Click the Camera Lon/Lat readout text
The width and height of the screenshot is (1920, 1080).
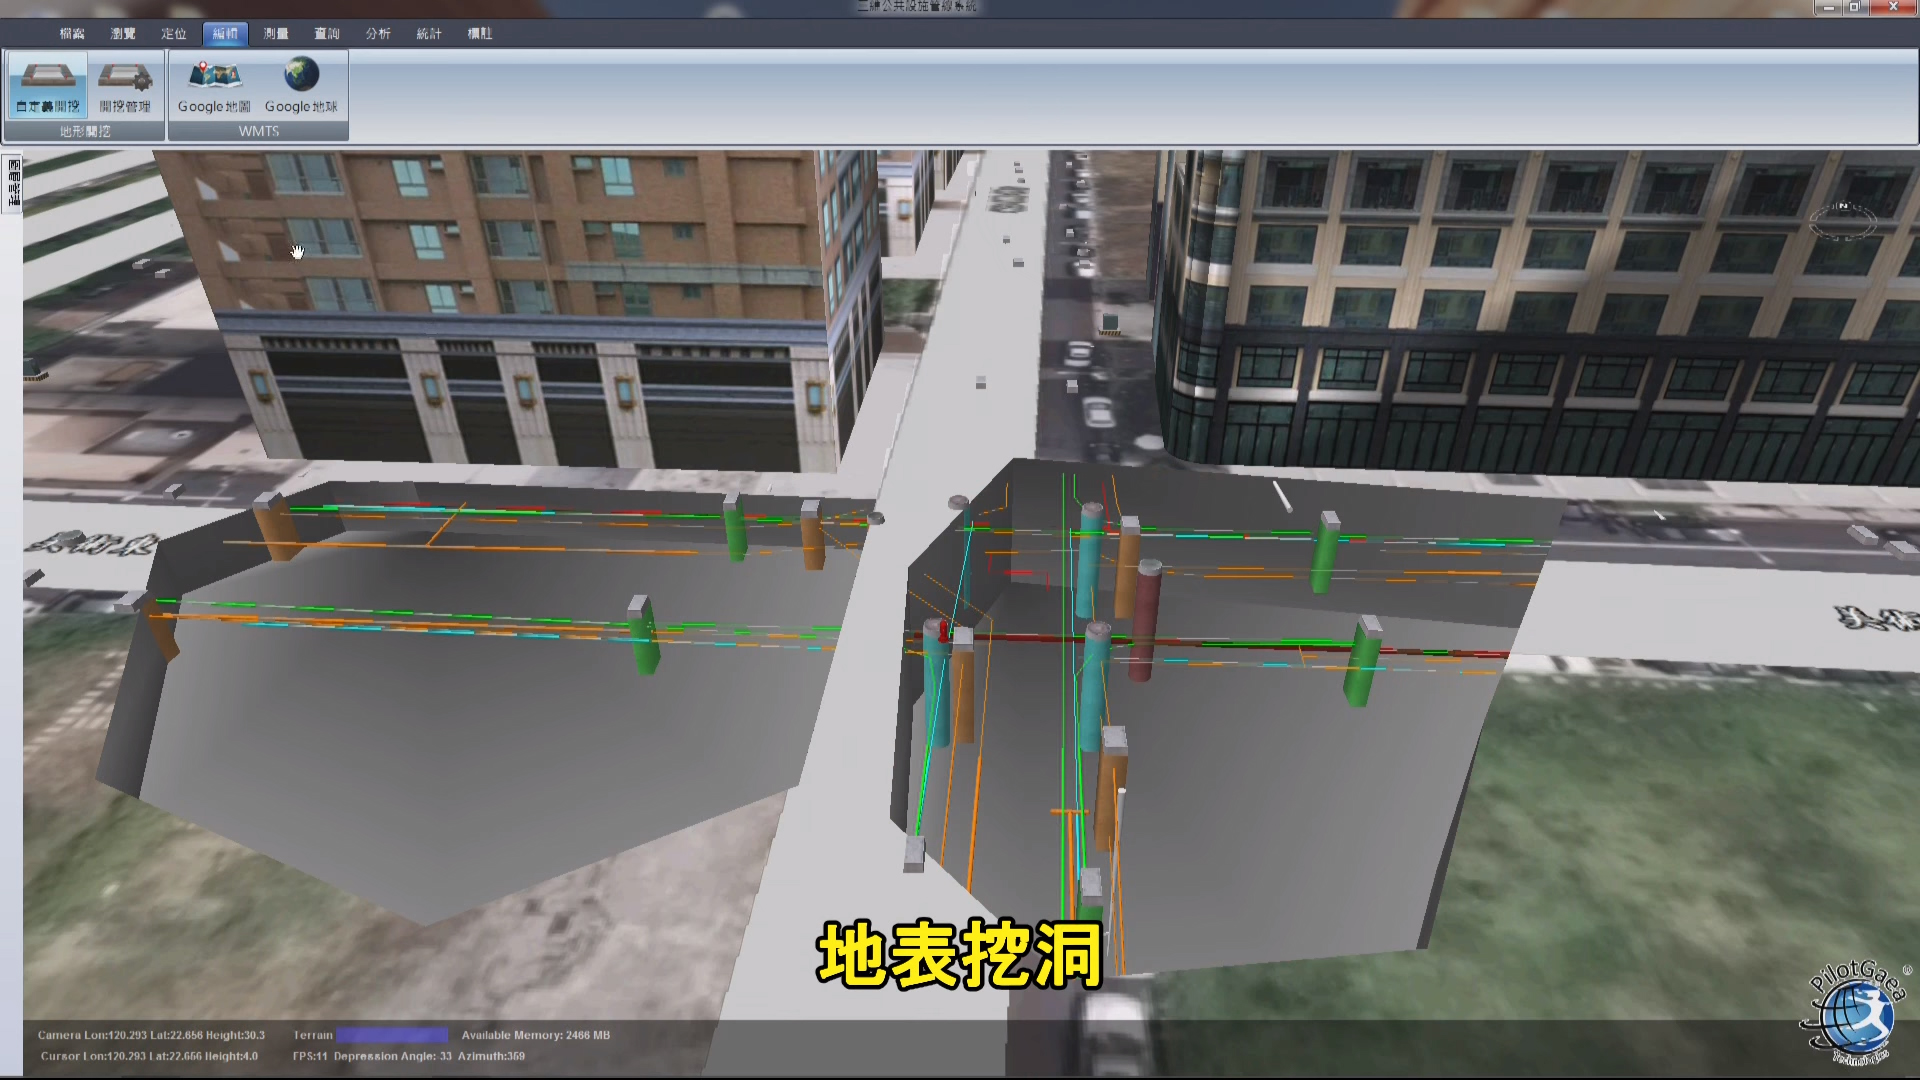(151, 1035)
